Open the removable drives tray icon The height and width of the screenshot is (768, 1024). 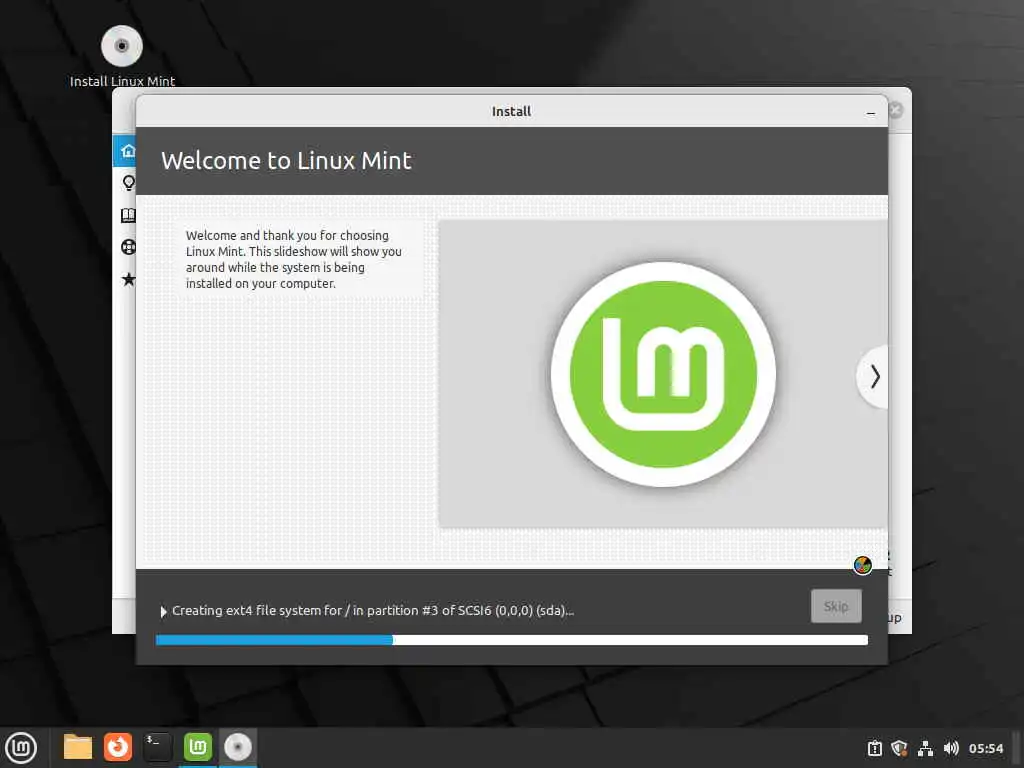pos(874,748)
